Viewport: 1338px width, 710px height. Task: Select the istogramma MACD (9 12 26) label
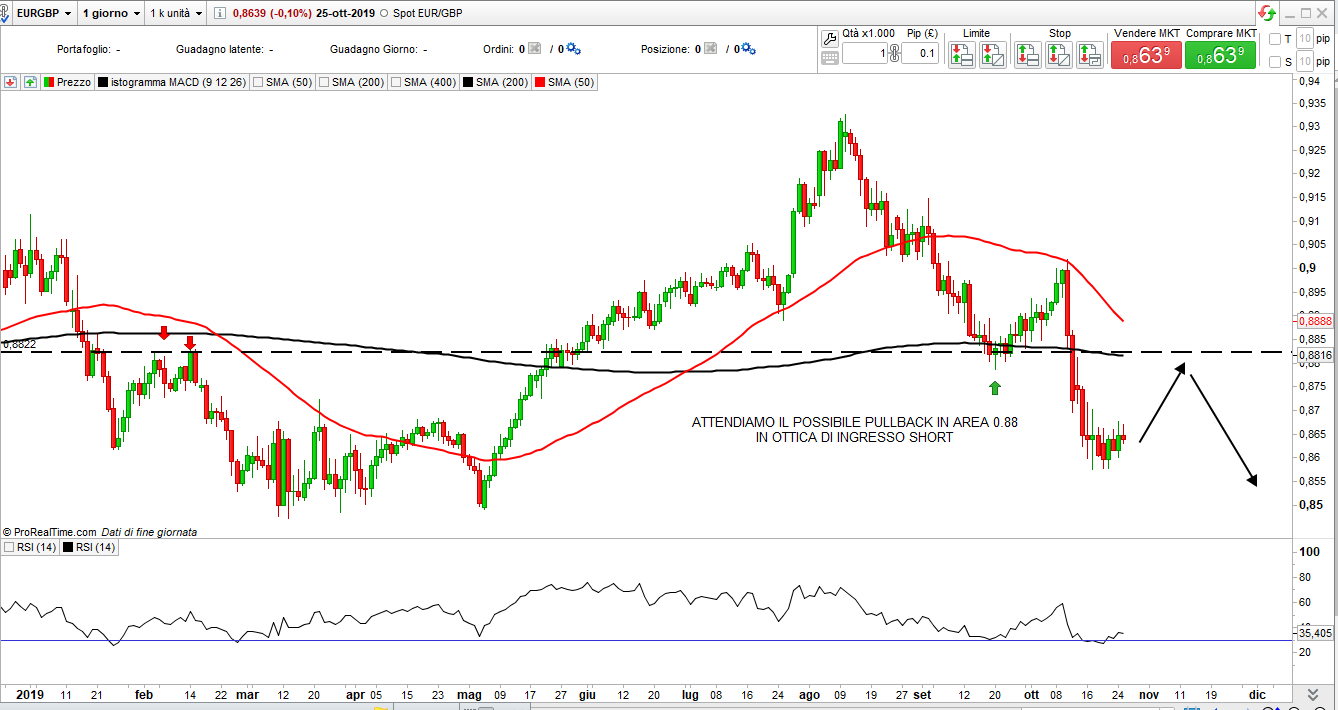click(x=178, y=82)
